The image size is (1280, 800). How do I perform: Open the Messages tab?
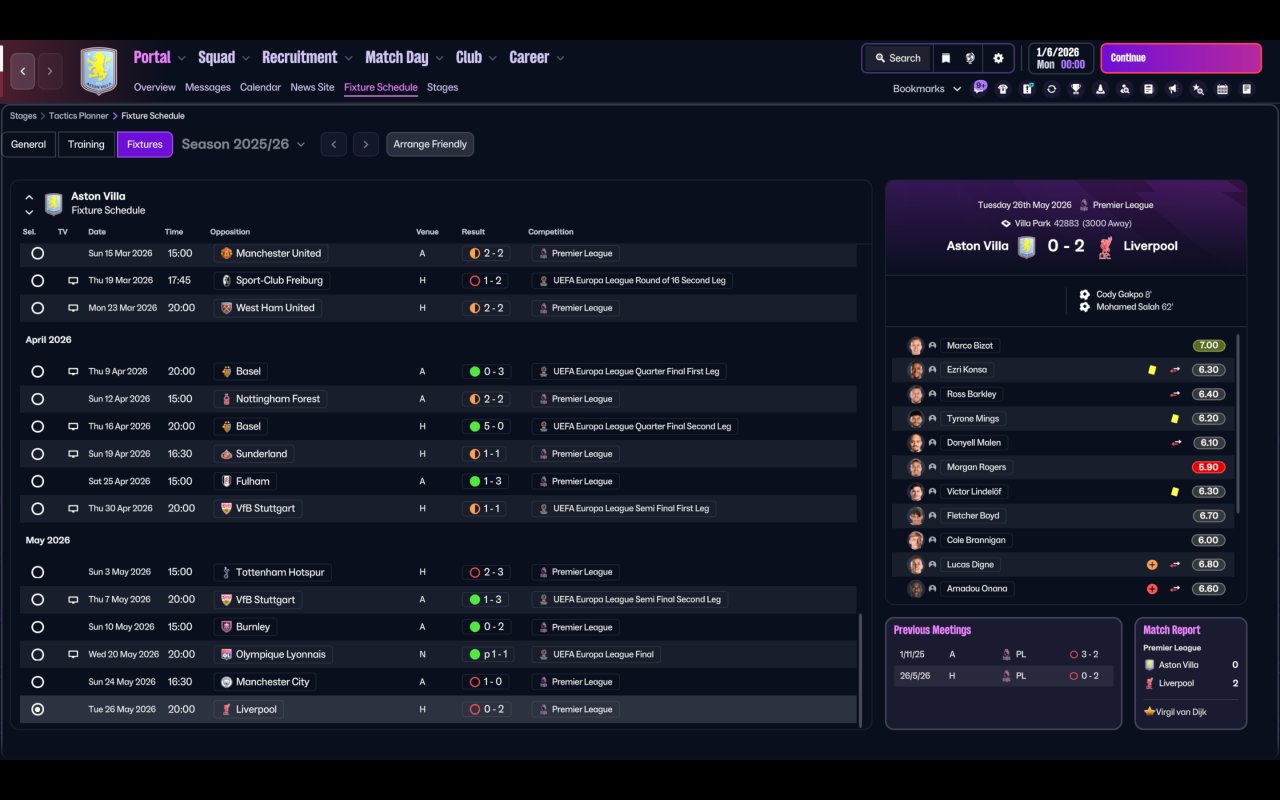point(208,87)
